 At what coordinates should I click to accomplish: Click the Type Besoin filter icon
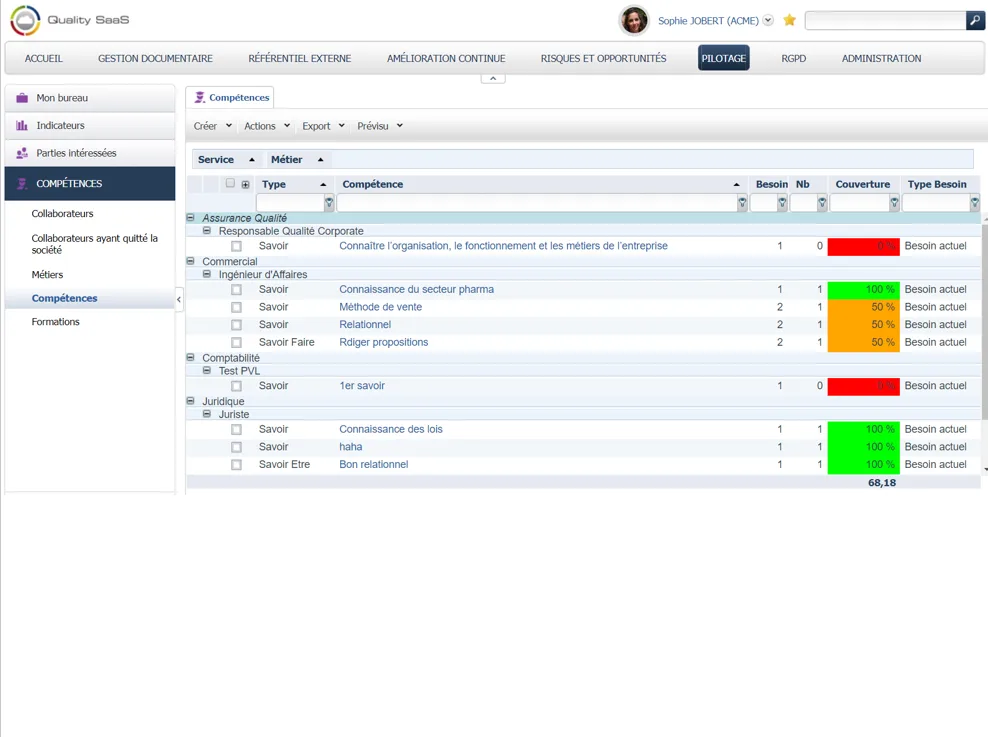tap(975, 203)
